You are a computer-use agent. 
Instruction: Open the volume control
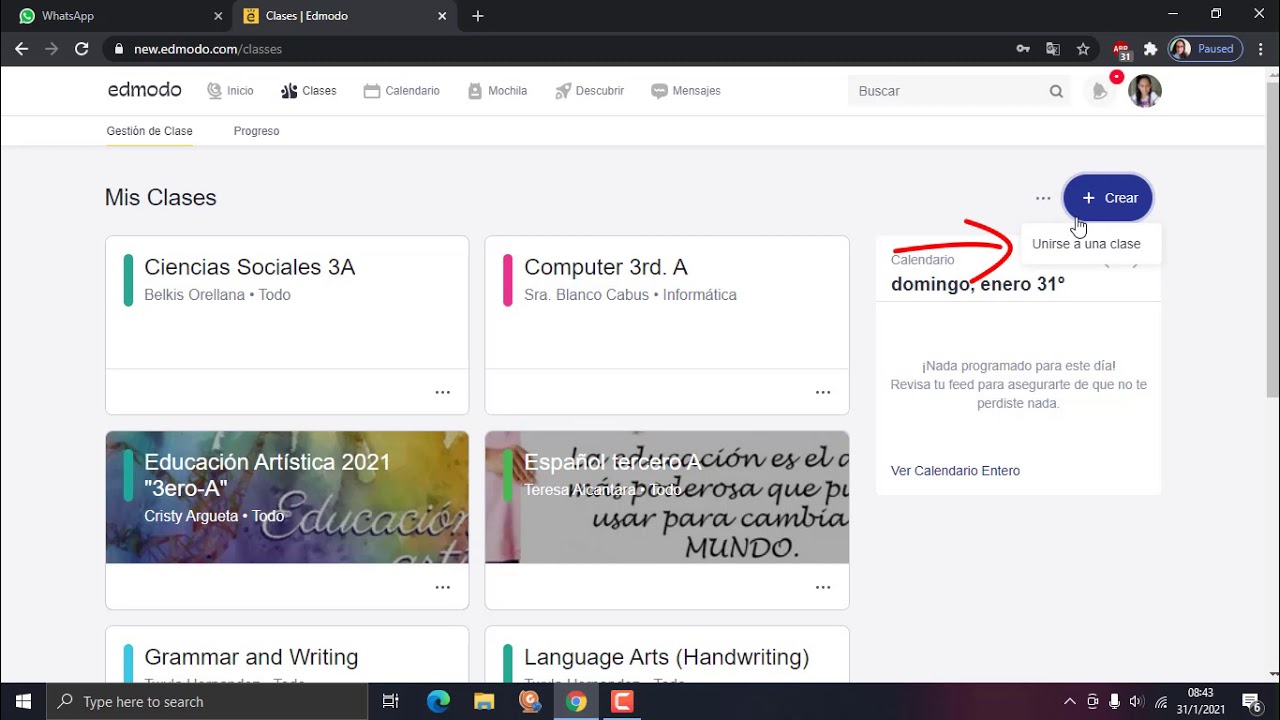[1137, 702]
